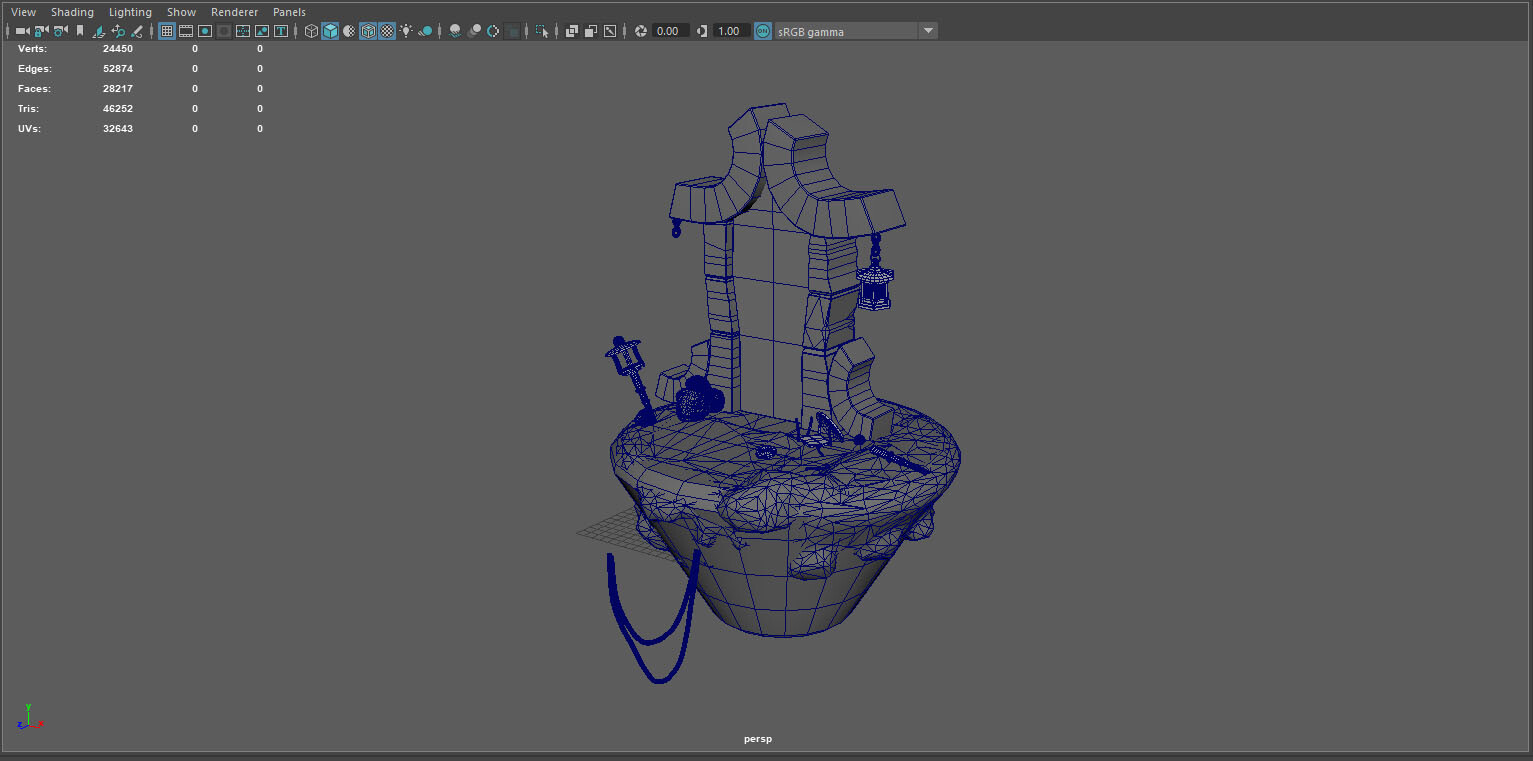
Task: Open the Renderer menu
Action: [x=234, y=12]
